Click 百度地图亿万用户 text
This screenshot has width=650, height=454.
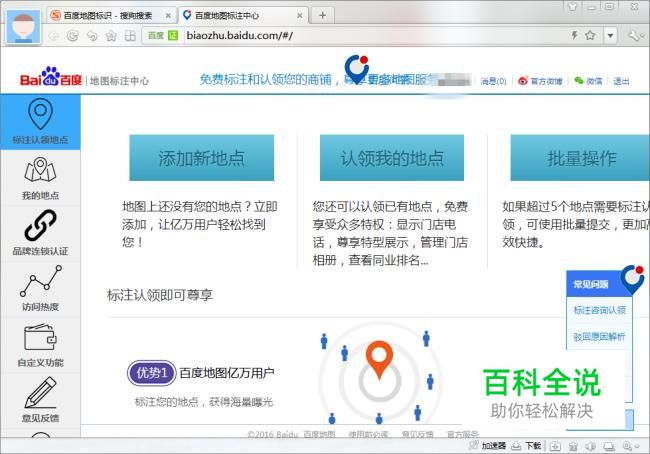[x=227, y=373]
